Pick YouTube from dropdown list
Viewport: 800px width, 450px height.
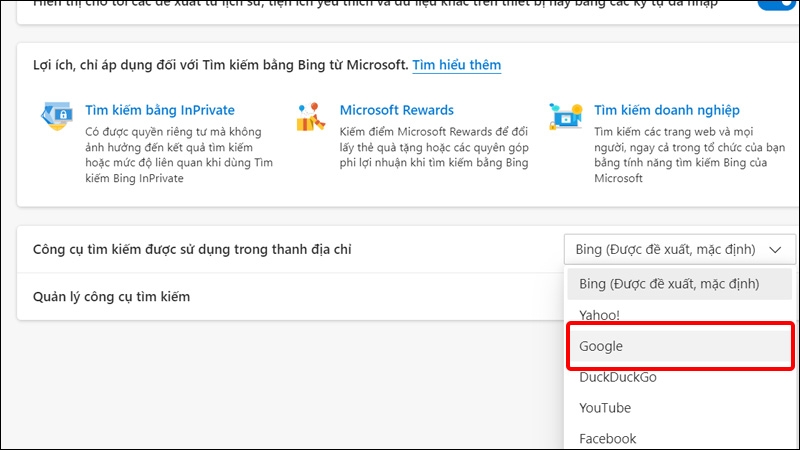[679, 408]
